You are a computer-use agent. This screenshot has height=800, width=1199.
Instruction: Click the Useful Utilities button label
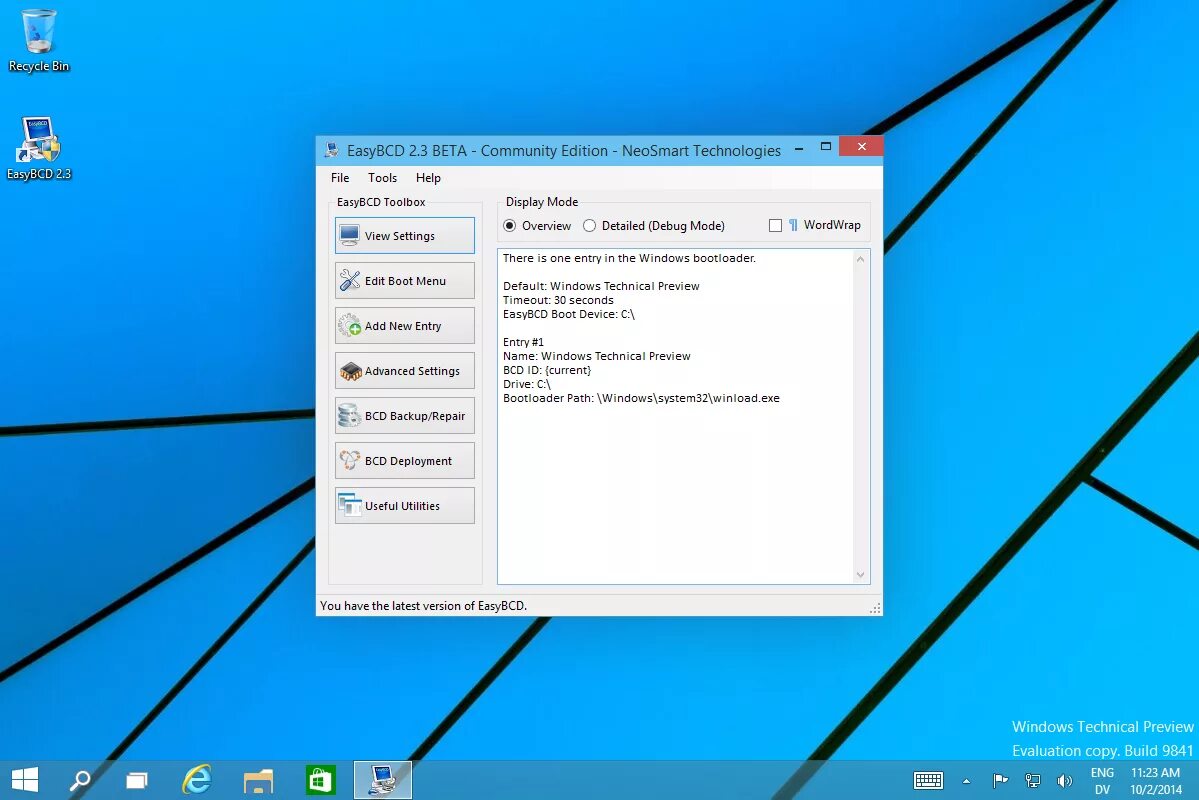point(402,506)
